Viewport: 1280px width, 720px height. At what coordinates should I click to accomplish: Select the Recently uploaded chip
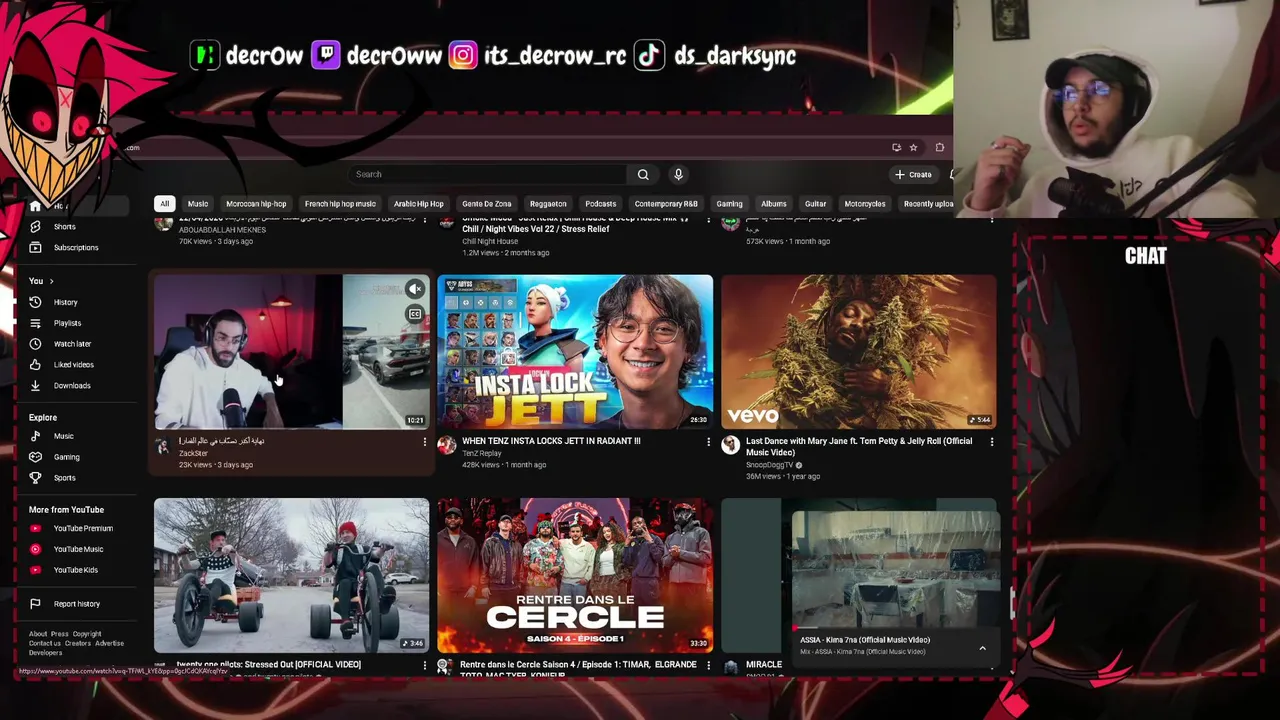[x=927, y=204]
